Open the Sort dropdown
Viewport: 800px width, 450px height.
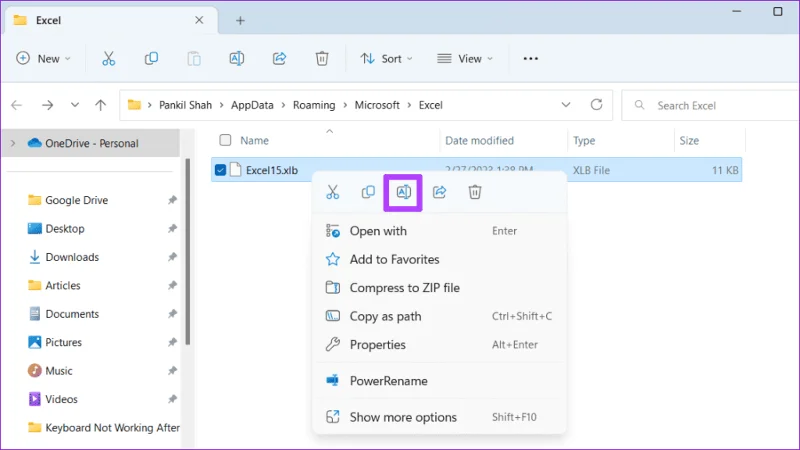386,59
